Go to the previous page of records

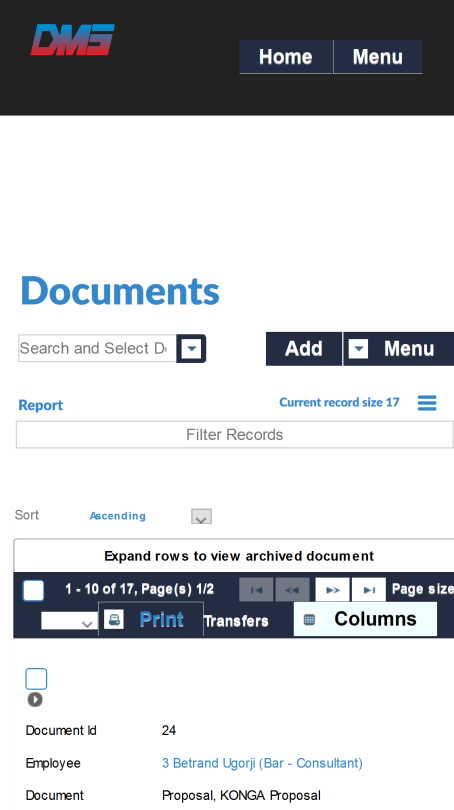292,589
